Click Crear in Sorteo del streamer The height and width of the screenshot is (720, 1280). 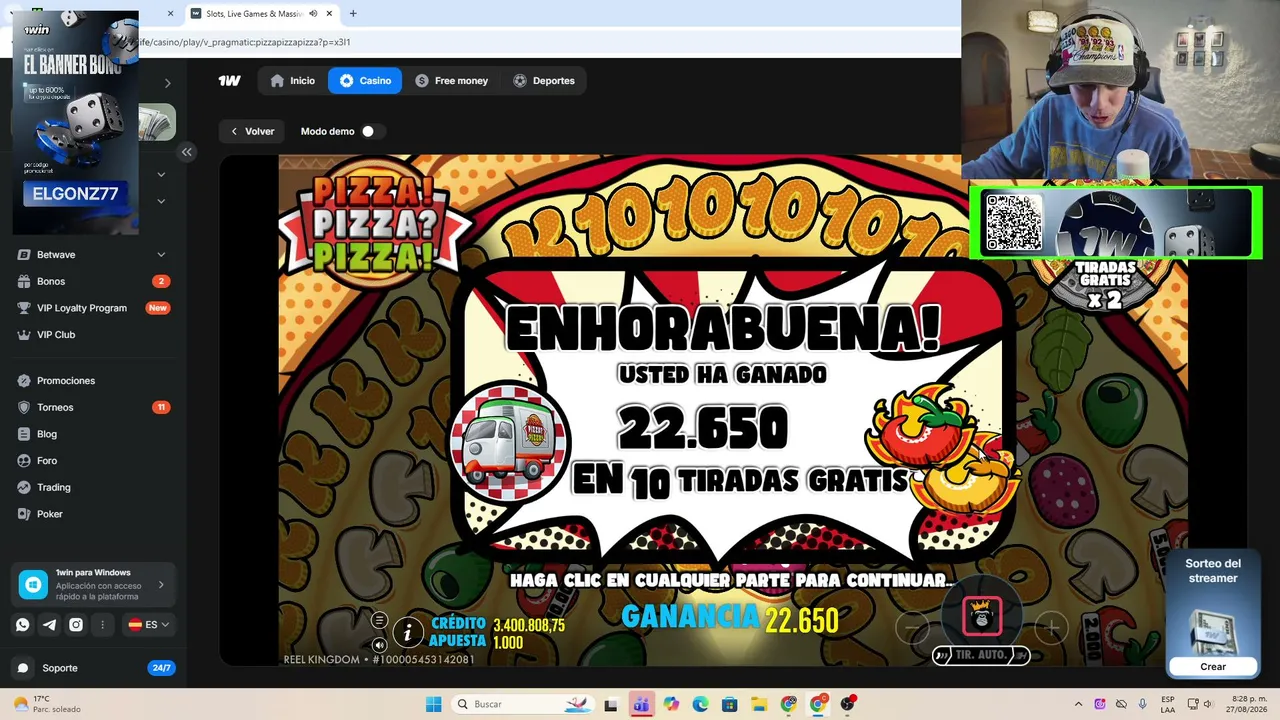click(x=1213, y=667)
